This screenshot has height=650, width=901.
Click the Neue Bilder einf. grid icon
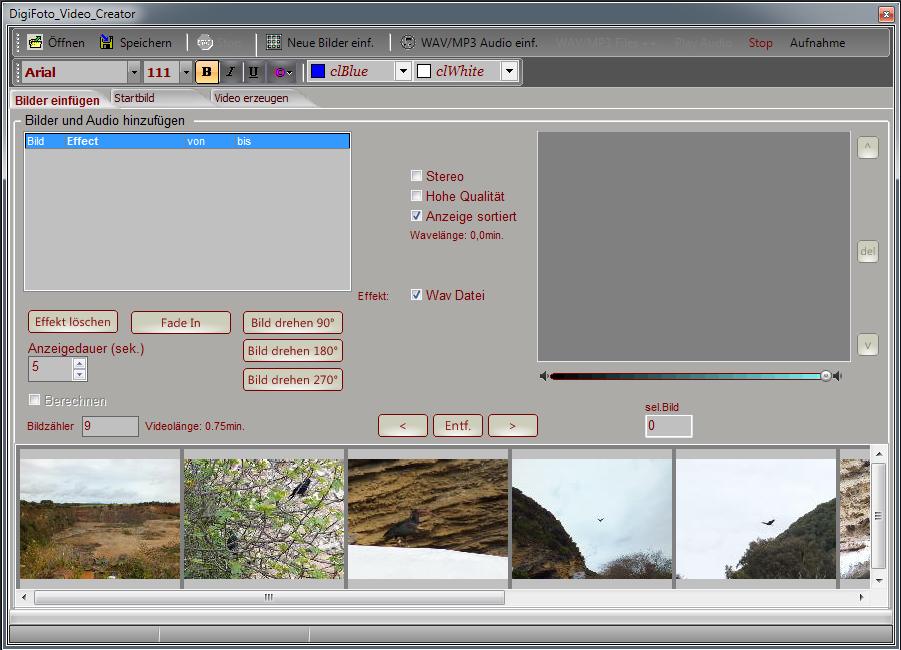click(274, 43)
